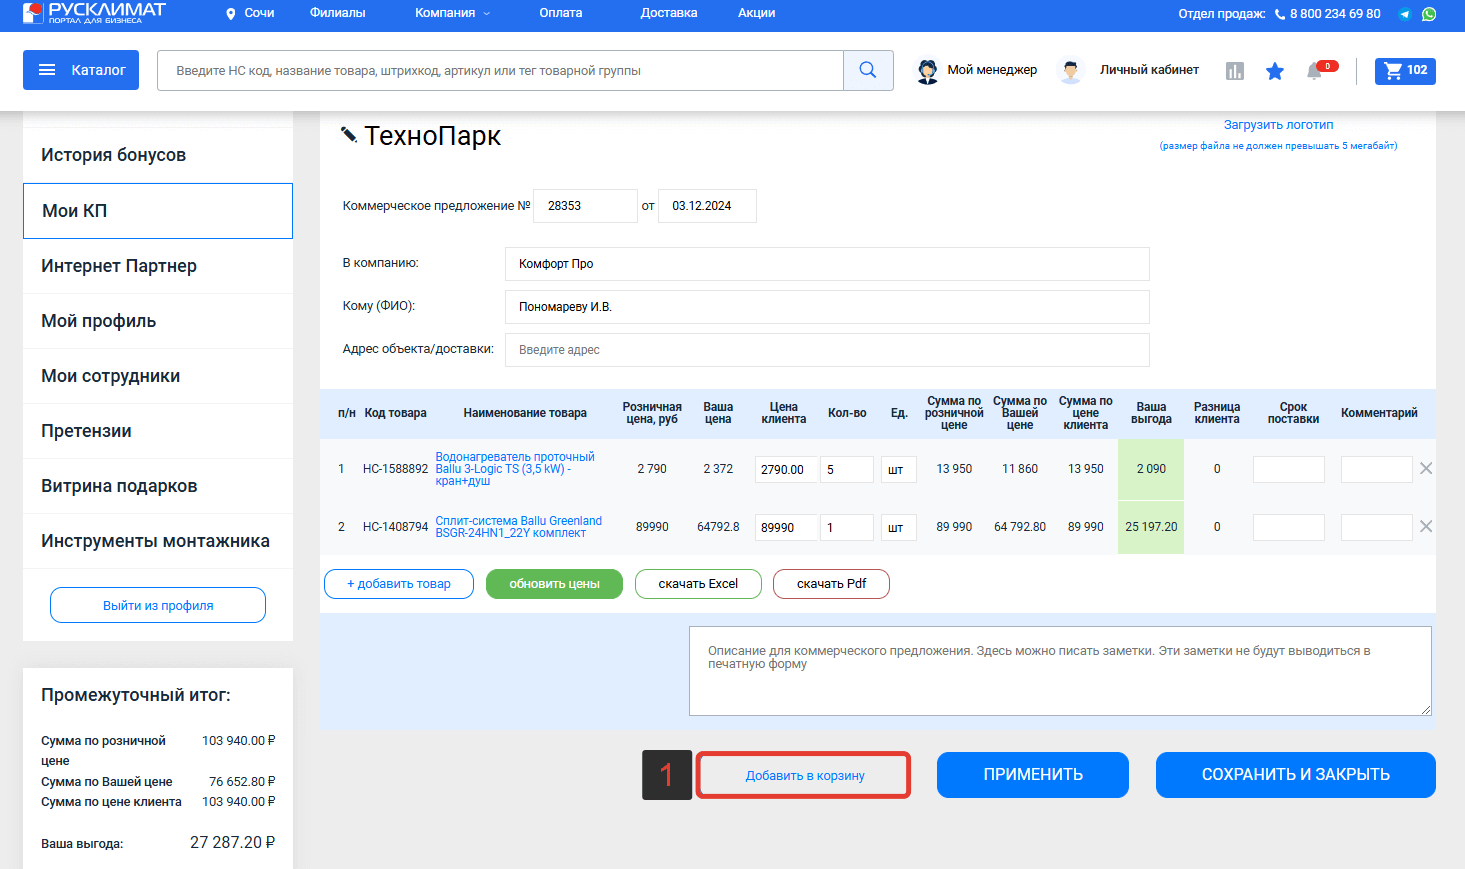Open the Мой менеджер avatar icon
Viewport: 1465px width, 869px height.
coord(928,71)
